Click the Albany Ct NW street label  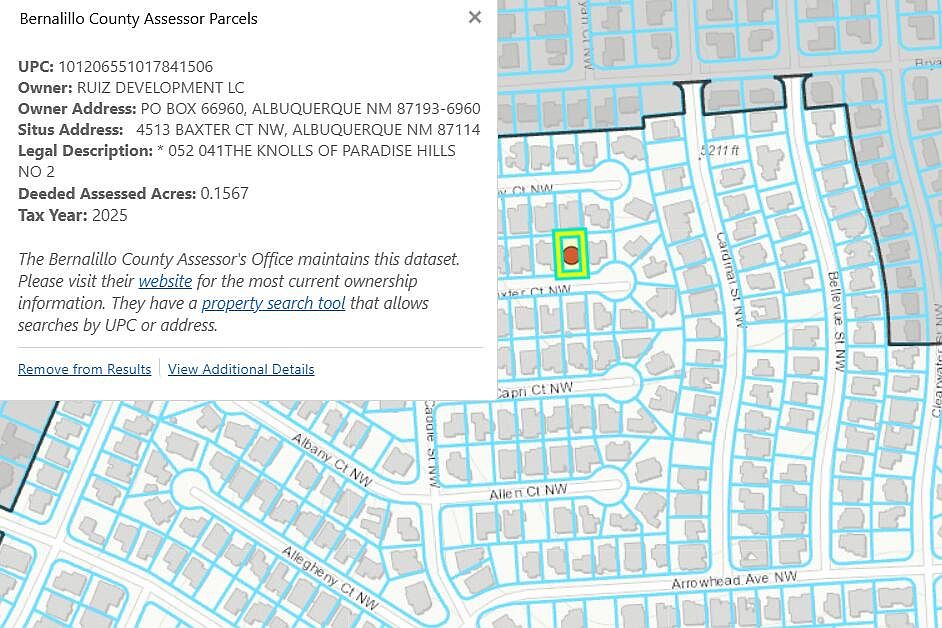pos(332,460)
